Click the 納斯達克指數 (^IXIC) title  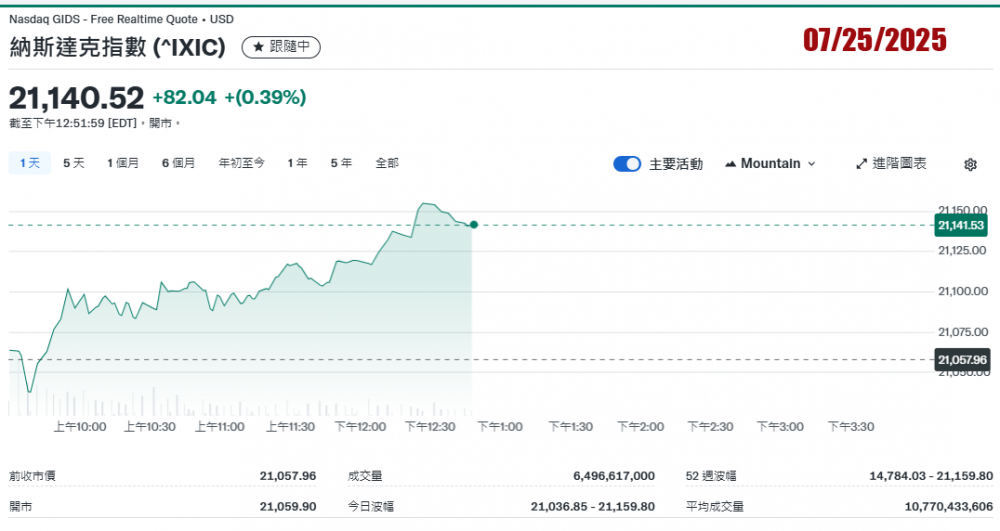point(118,47)
